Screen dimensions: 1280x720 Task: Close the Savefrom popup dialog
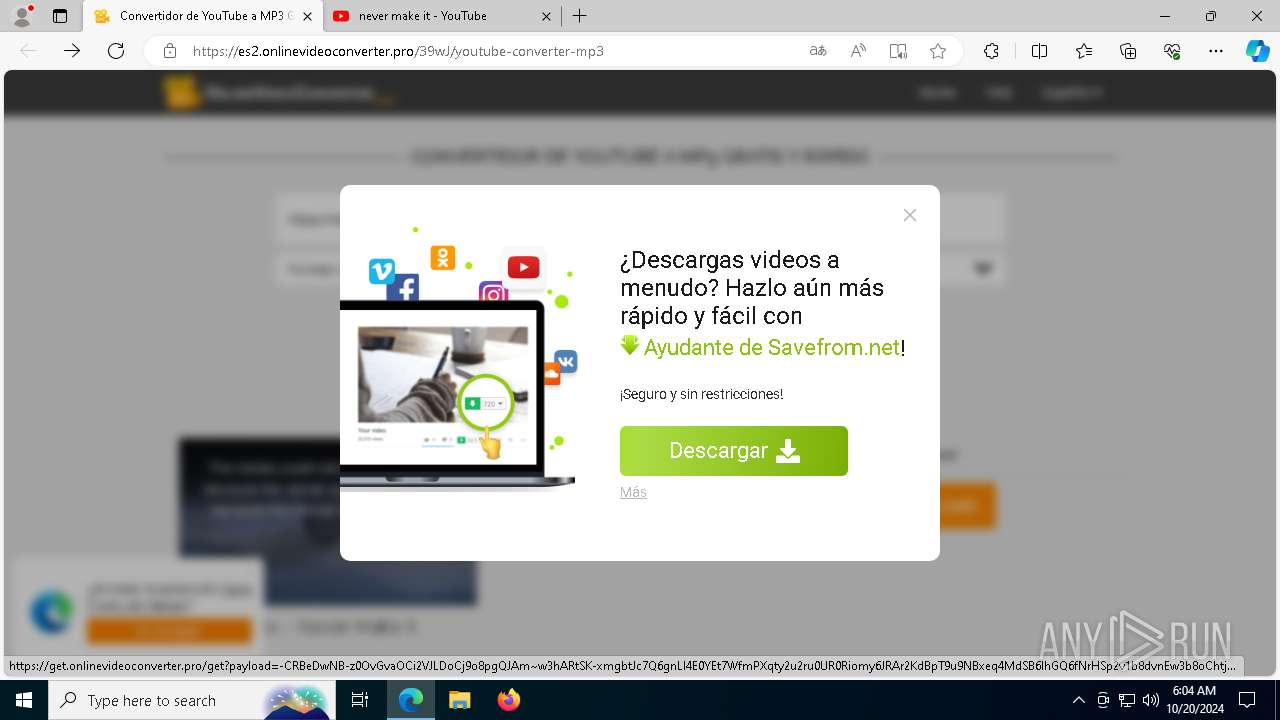tap(909, 215)
